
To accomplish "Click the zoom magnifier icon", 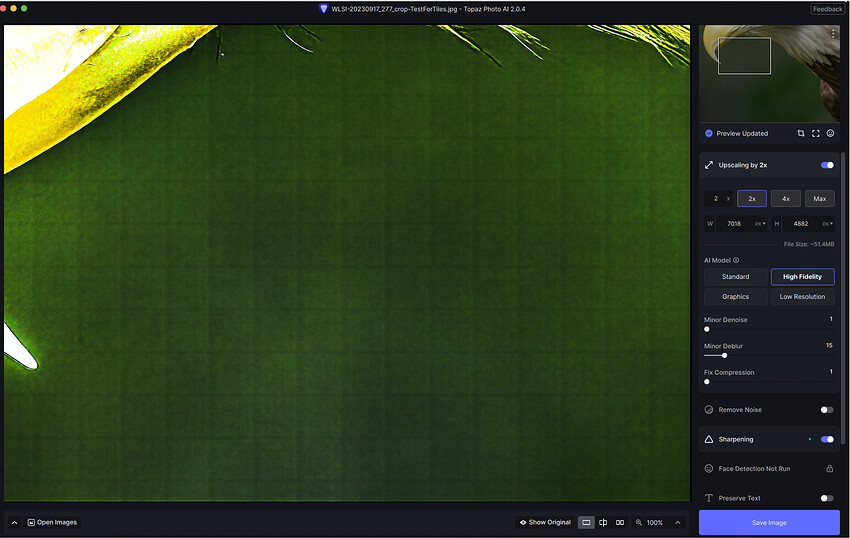I will (x=639, y=522).
